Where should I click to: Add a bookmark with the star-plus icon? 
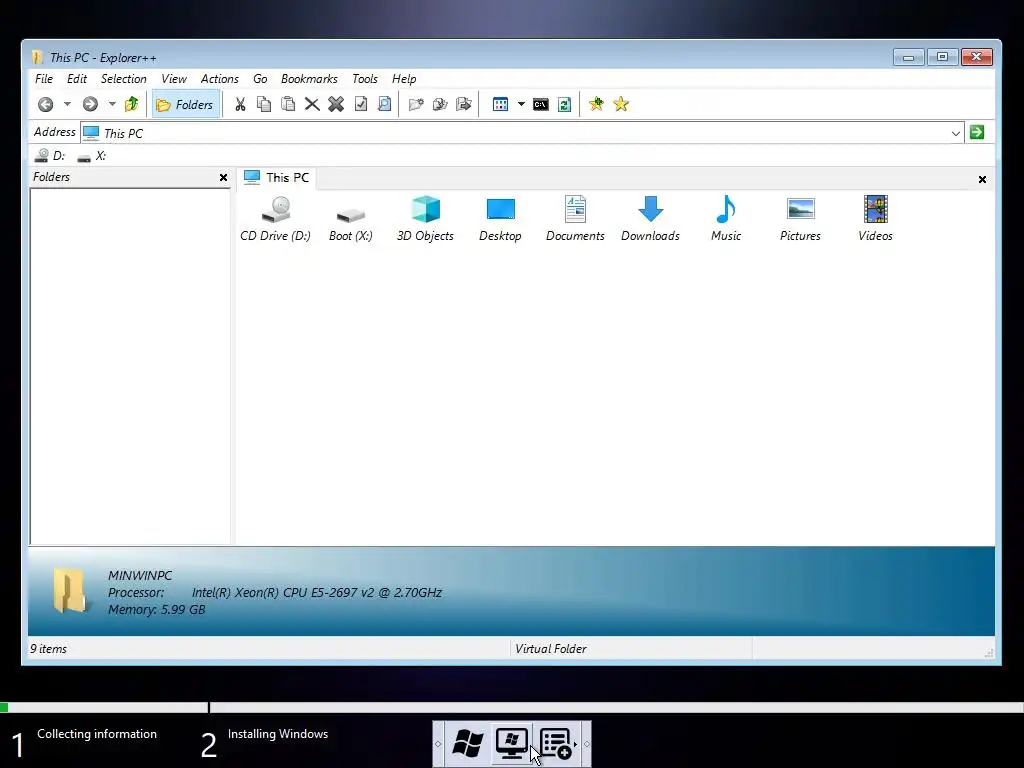click(596, 104)
